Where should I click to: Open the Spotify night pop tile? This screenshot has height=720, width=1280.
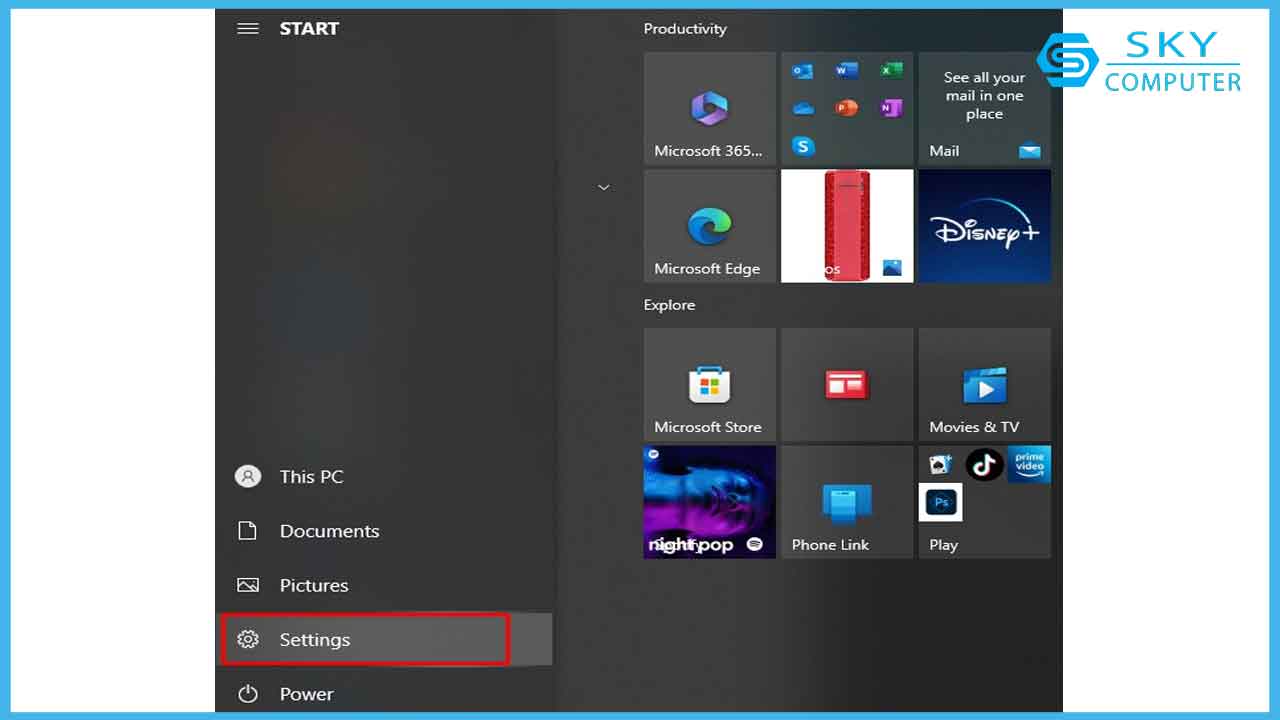click(710, 502)
